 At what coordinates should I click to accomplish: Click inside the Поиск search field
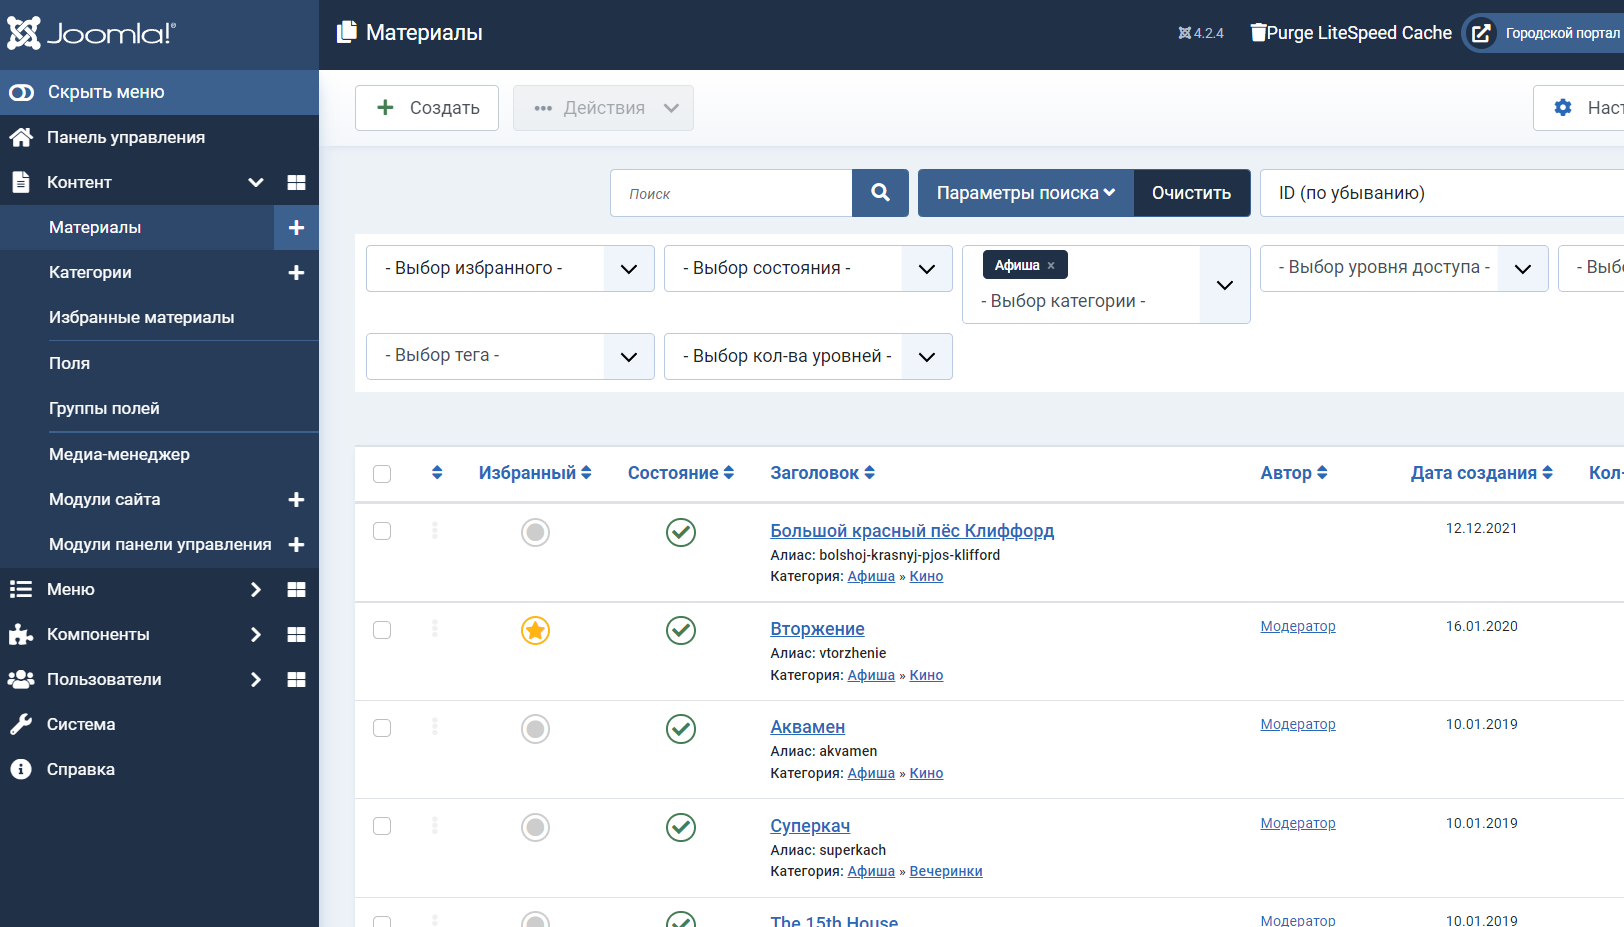(x=731, y=193)
